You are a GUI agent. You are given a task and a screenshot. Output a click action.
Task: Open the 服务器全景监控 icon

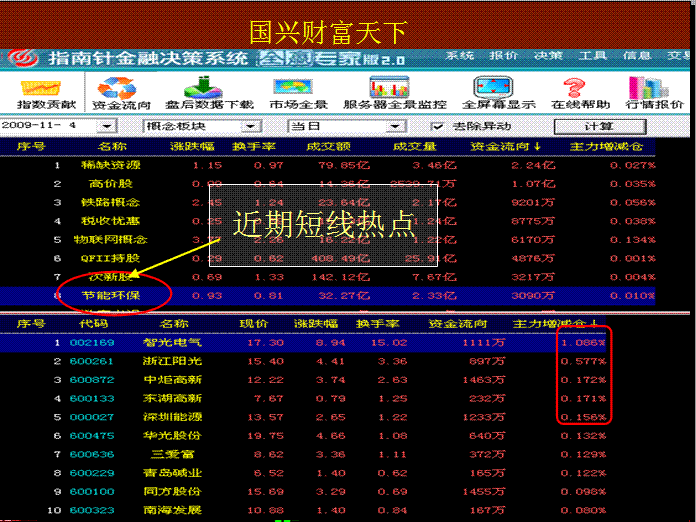point(389,87)
